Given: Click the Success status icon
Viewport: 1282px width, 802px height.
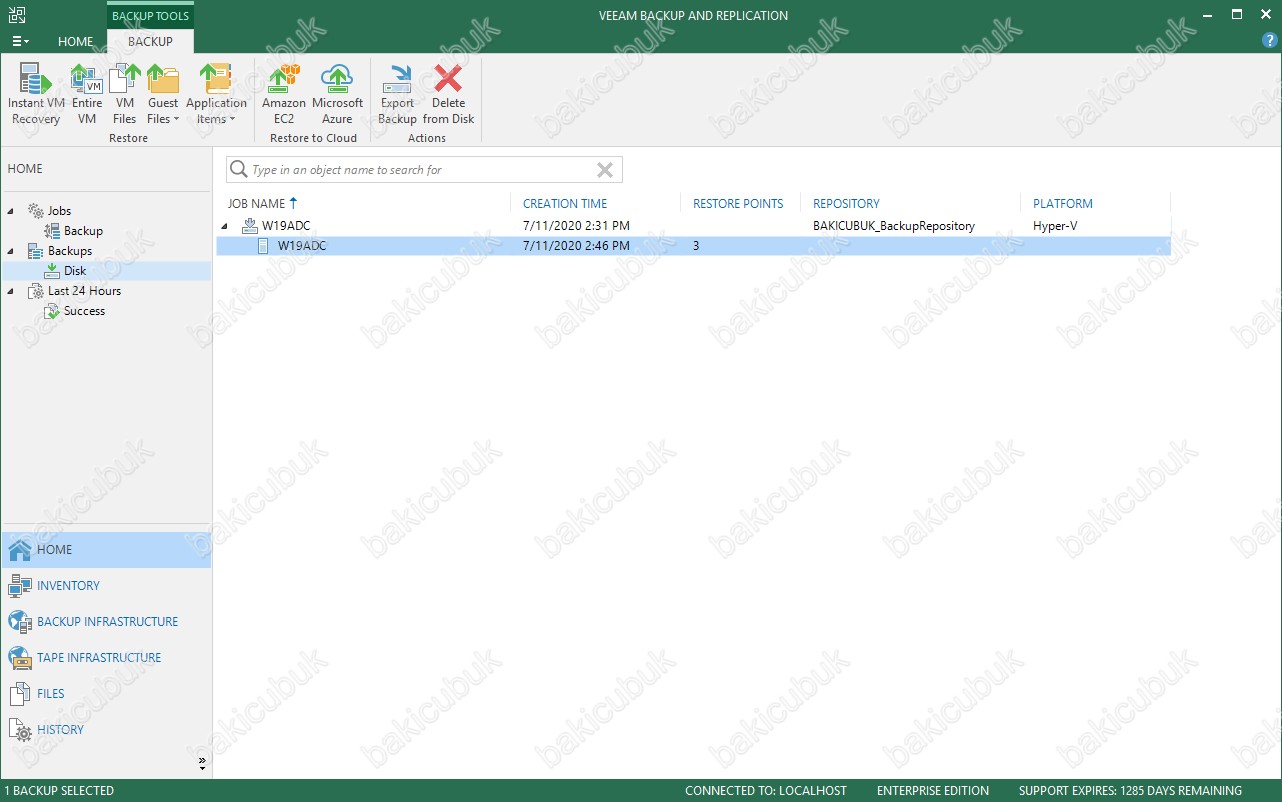Looking at the screenshot, I should (52, 311).
